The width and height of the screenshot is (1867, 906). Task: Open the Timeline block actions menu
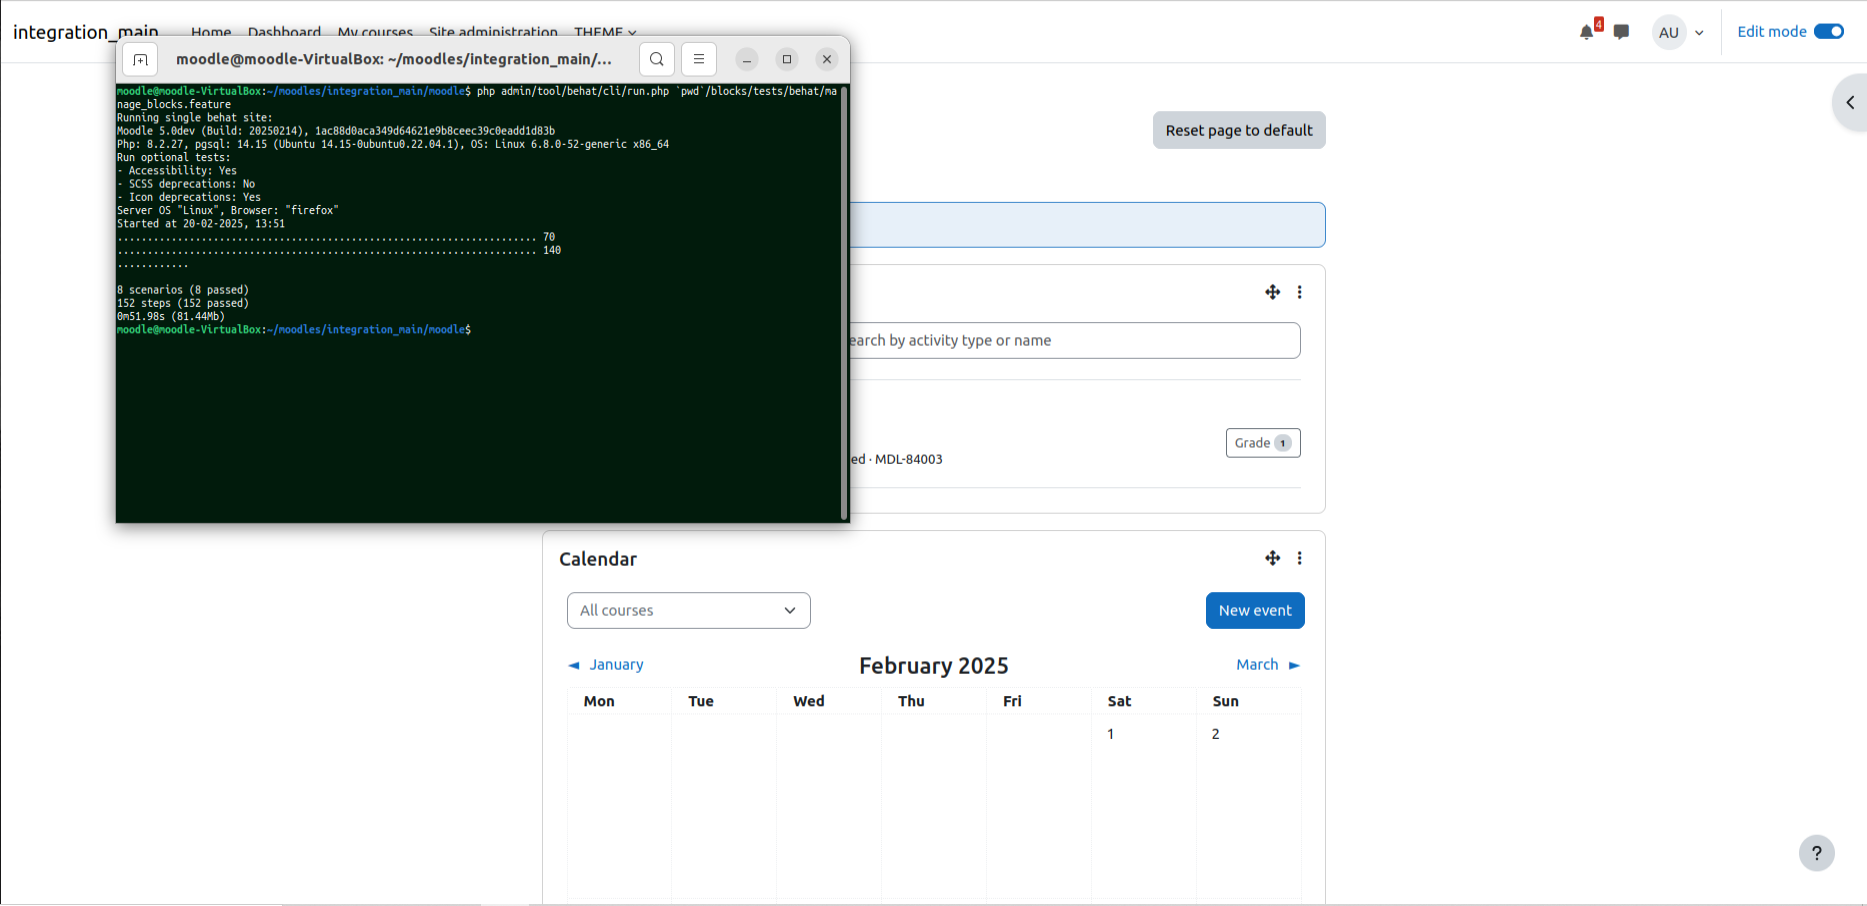pos(1300,292)
